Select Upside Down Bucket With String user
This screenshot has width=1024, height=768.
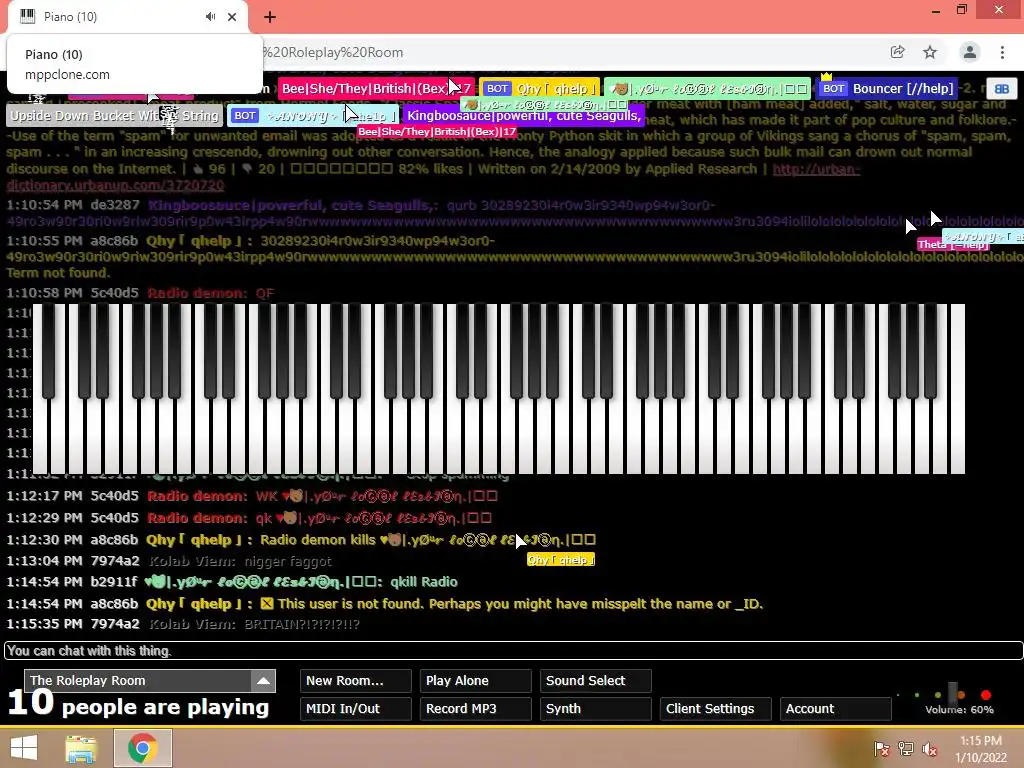coord(114,116)
